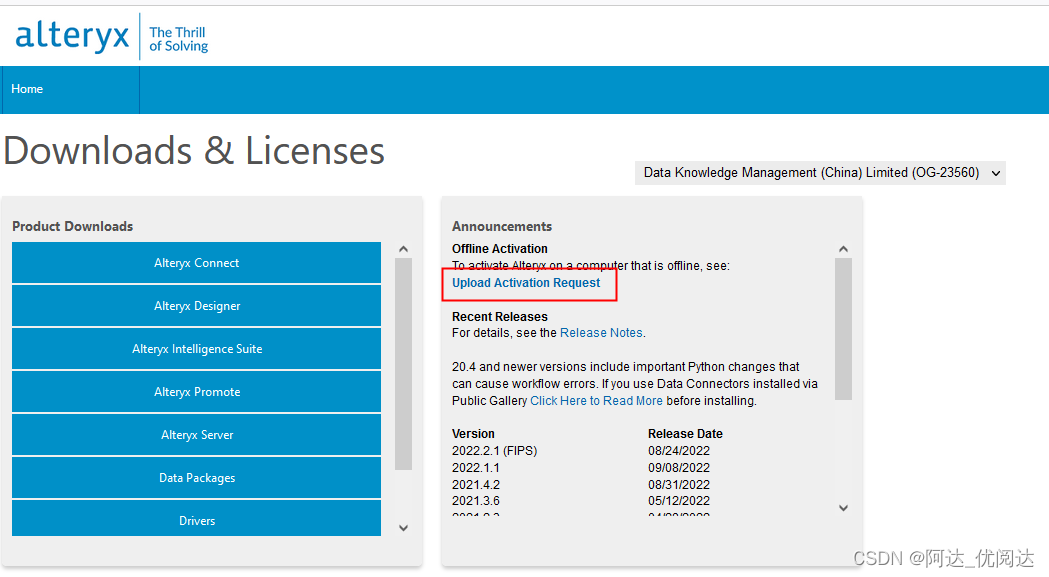
Task: Click the Alteryx logo
Action: [72, 35]
